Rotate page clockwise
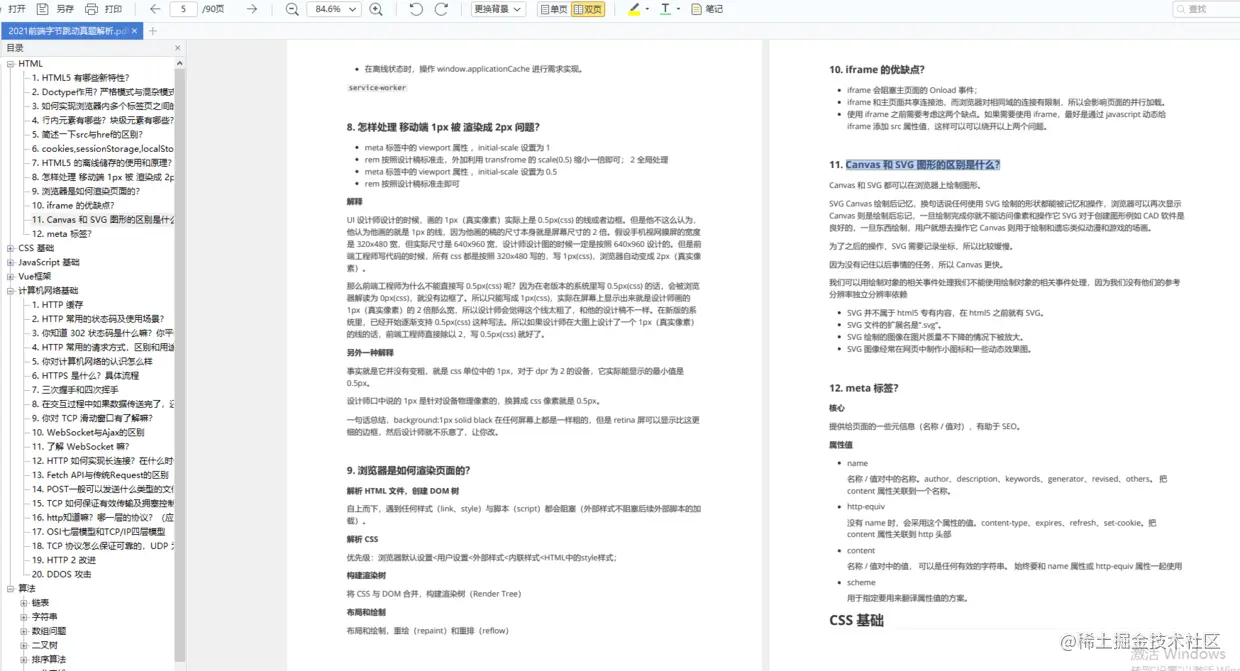 click(443, 9)
